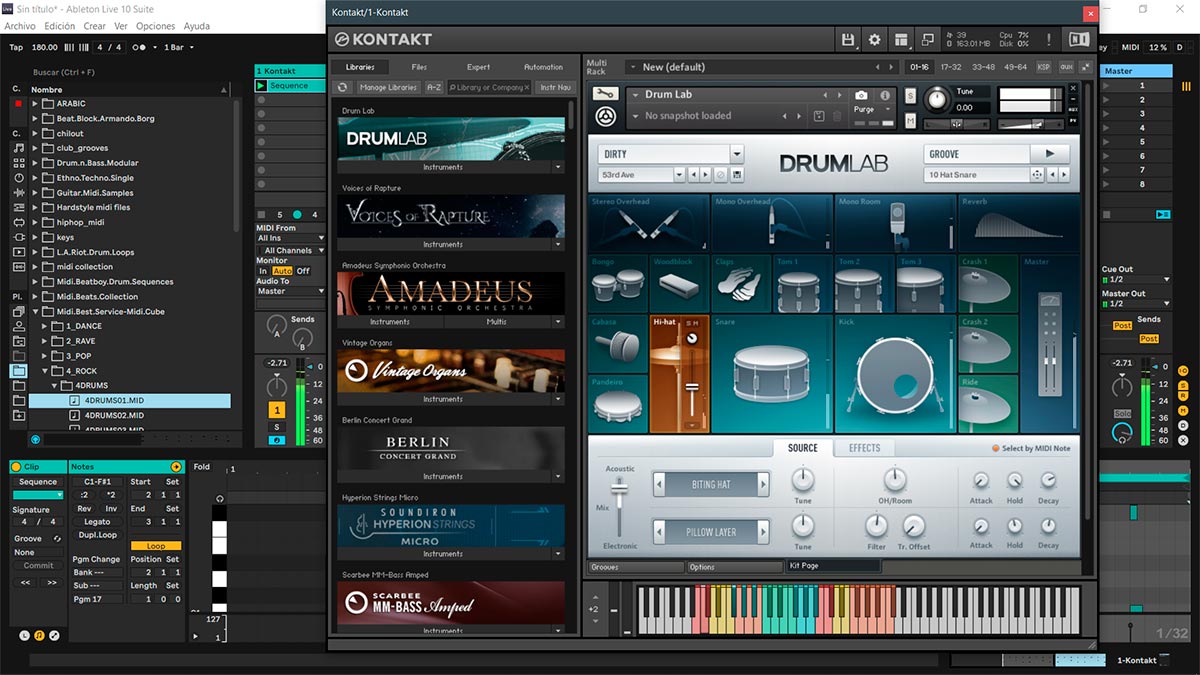Switch to the EFFECTS tab in Drum Lab
Viewport: 1200px width, 675px height.
point(865,448)
